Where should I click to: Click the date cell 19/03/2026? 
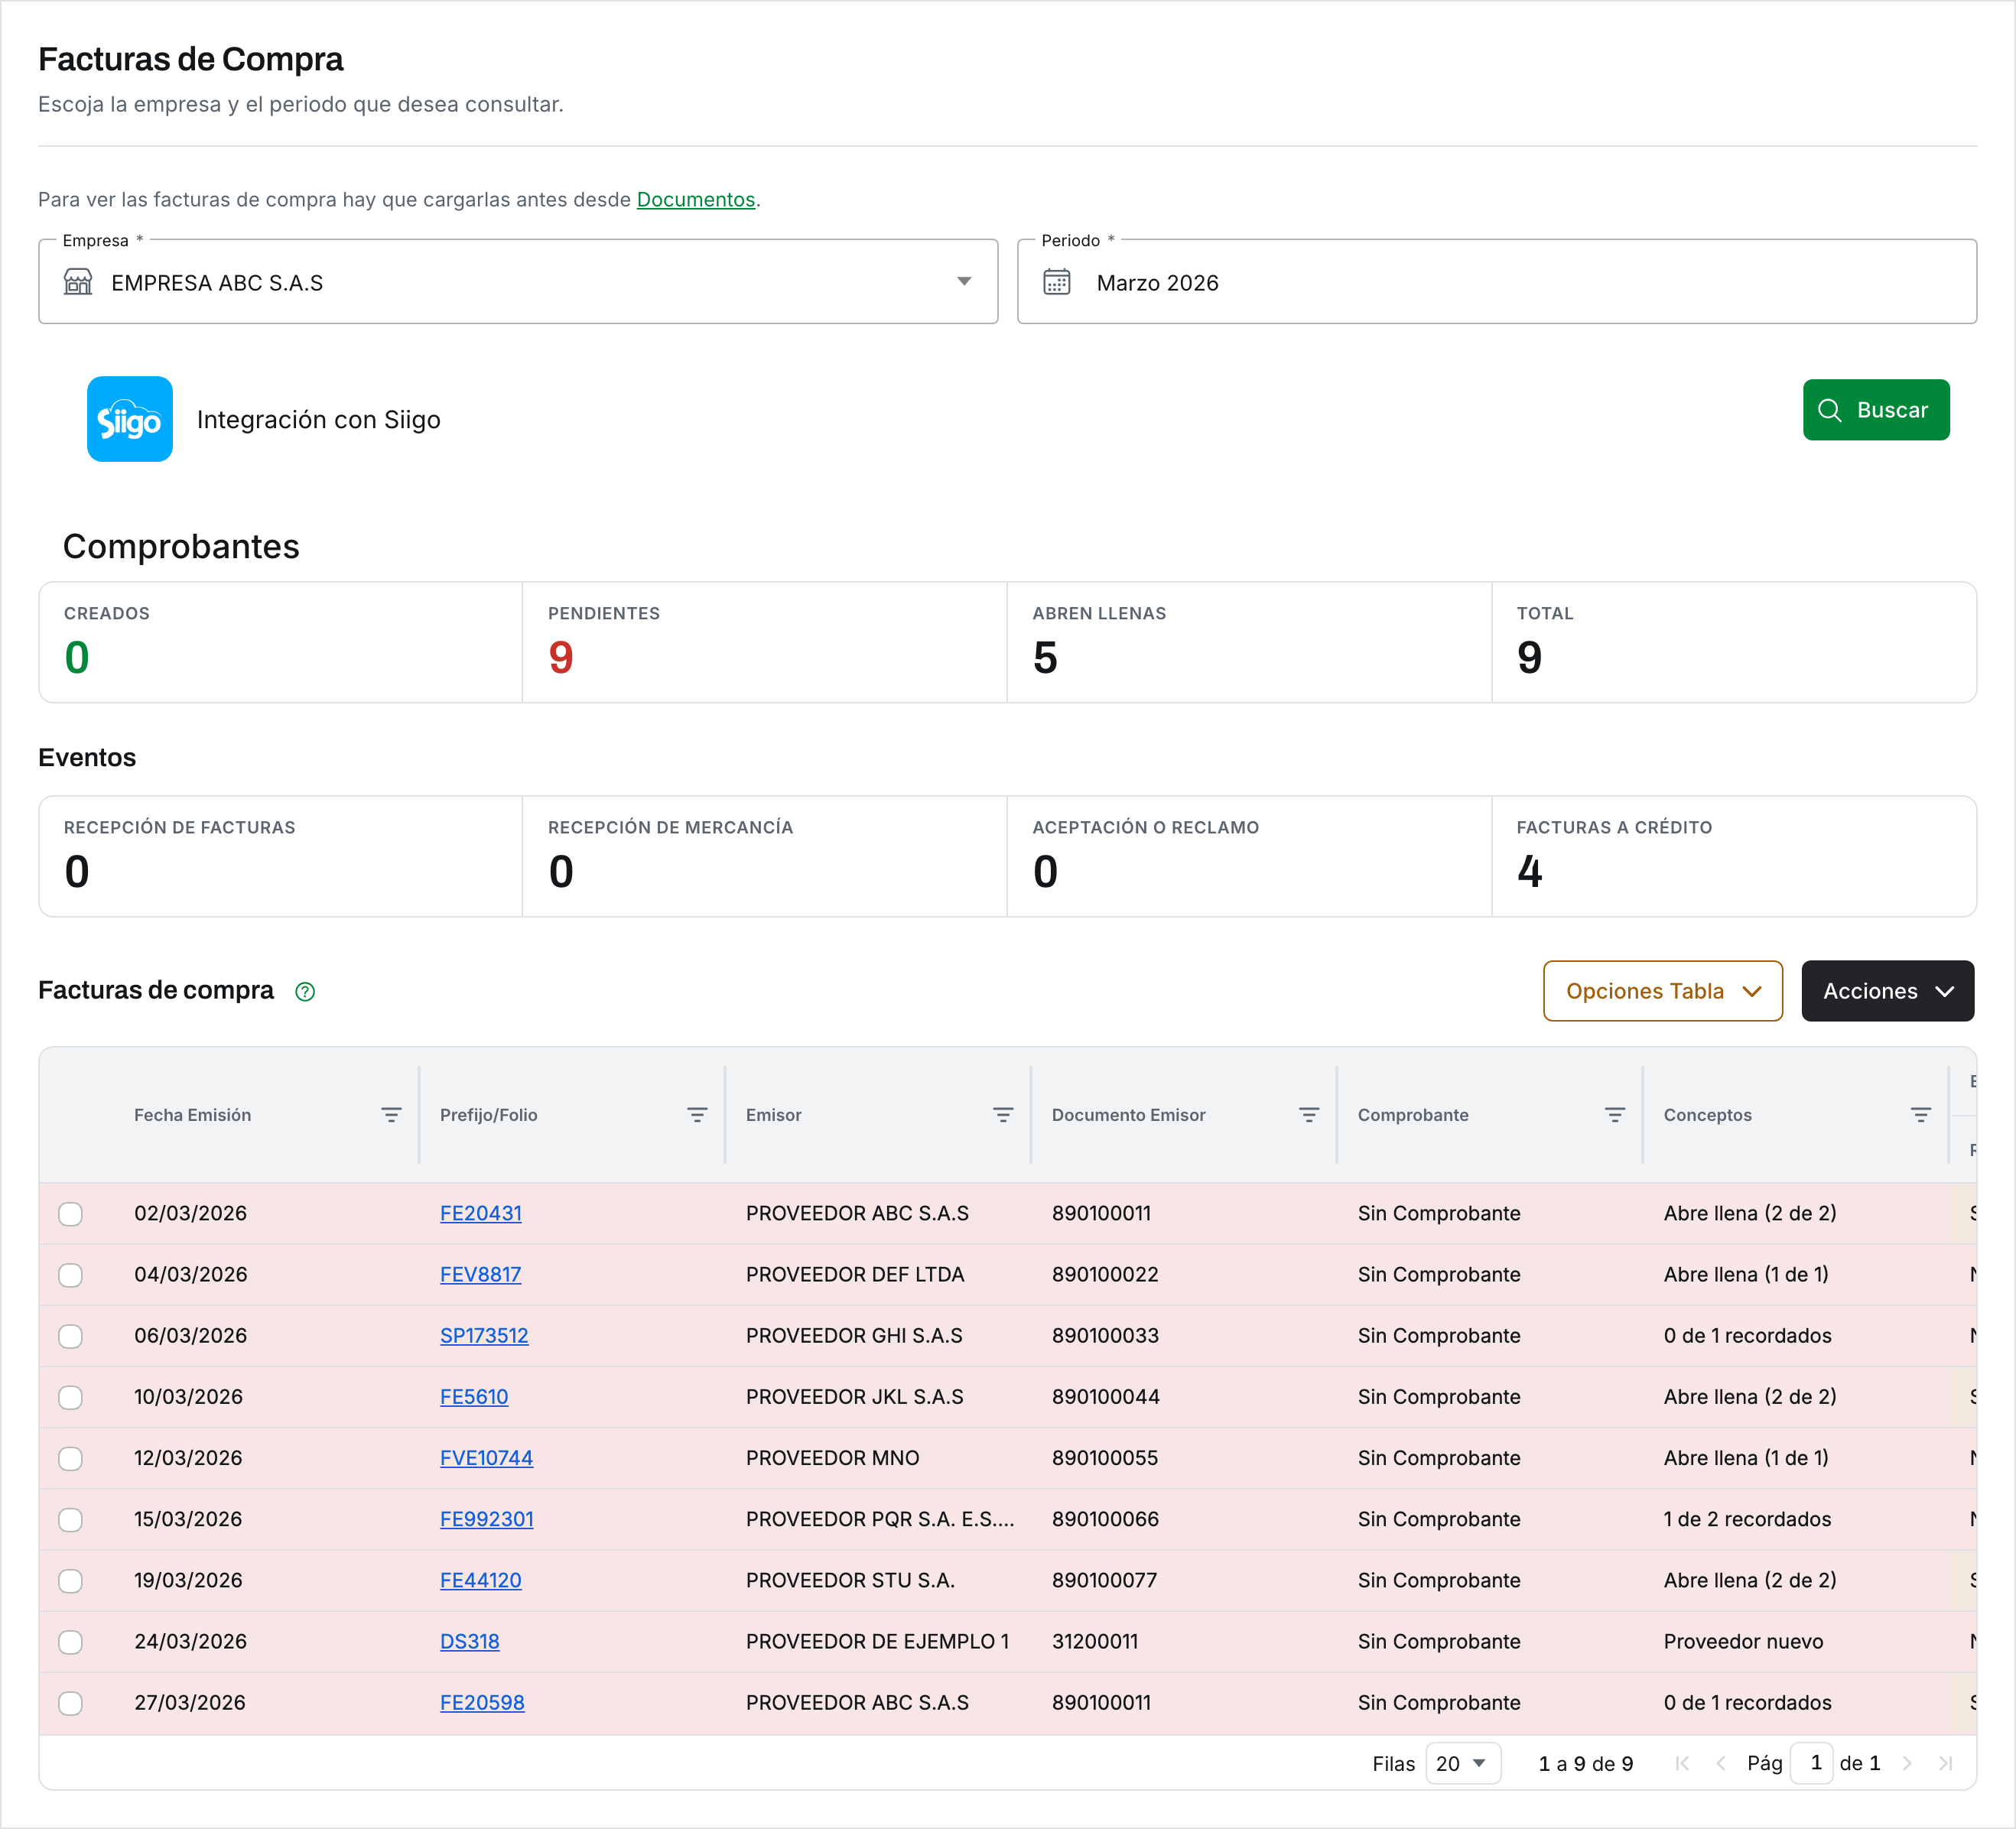188,1580
